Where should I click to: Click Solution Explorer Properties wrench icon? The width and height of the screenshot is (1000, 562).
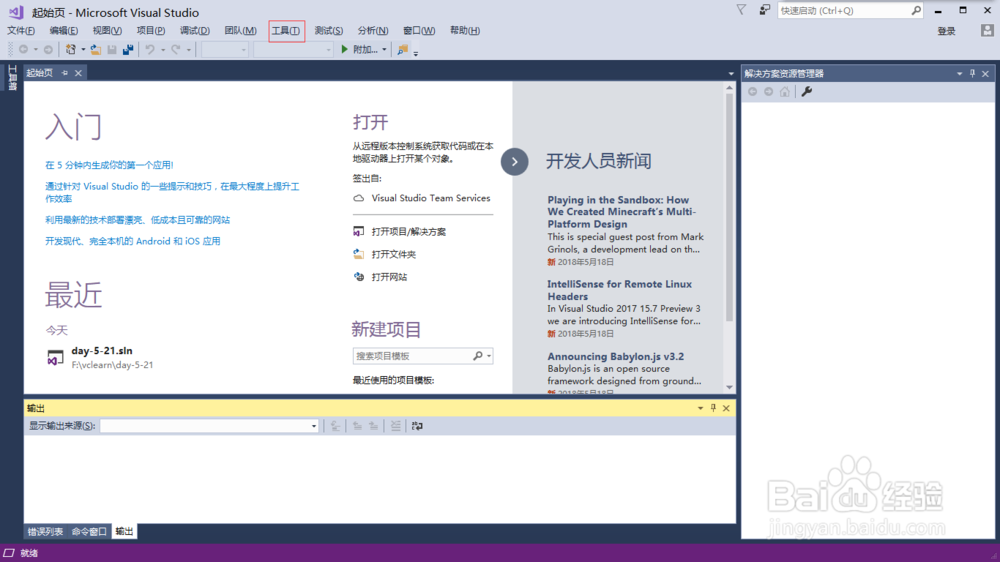(807, 92)
